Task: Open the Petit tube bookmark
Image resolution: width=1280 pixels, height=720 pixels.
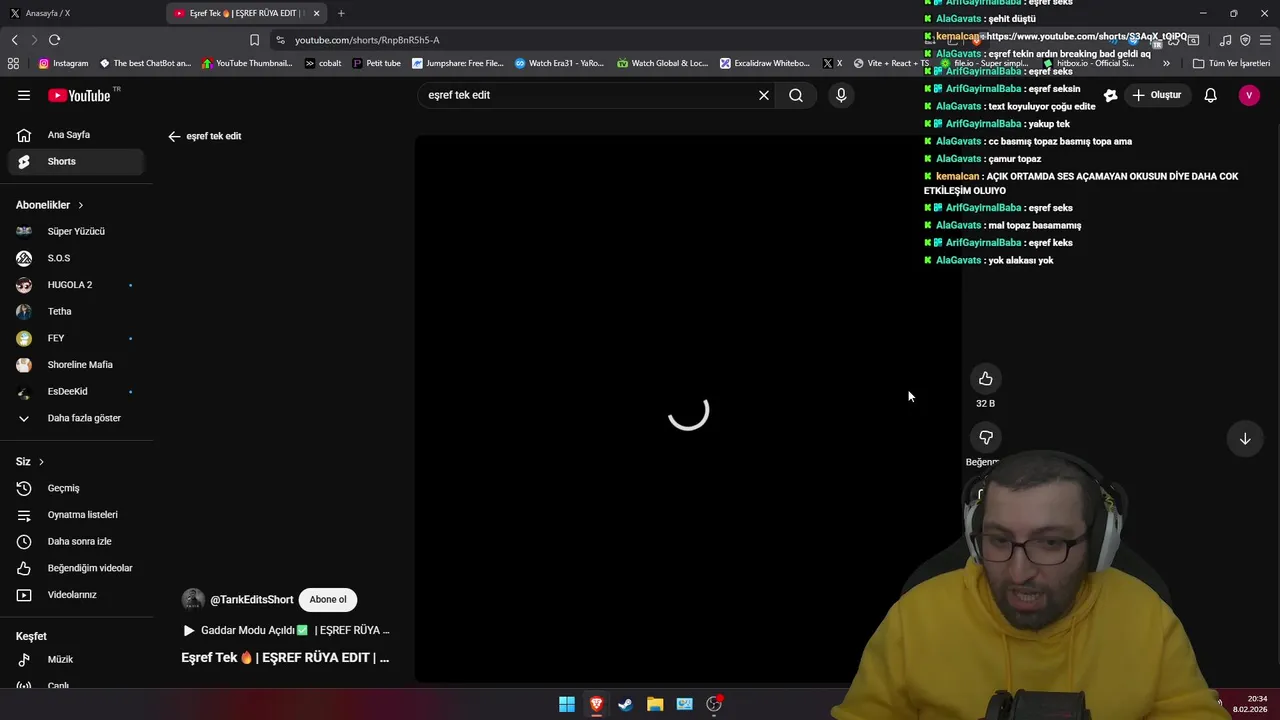Action: tap(376, 63)
